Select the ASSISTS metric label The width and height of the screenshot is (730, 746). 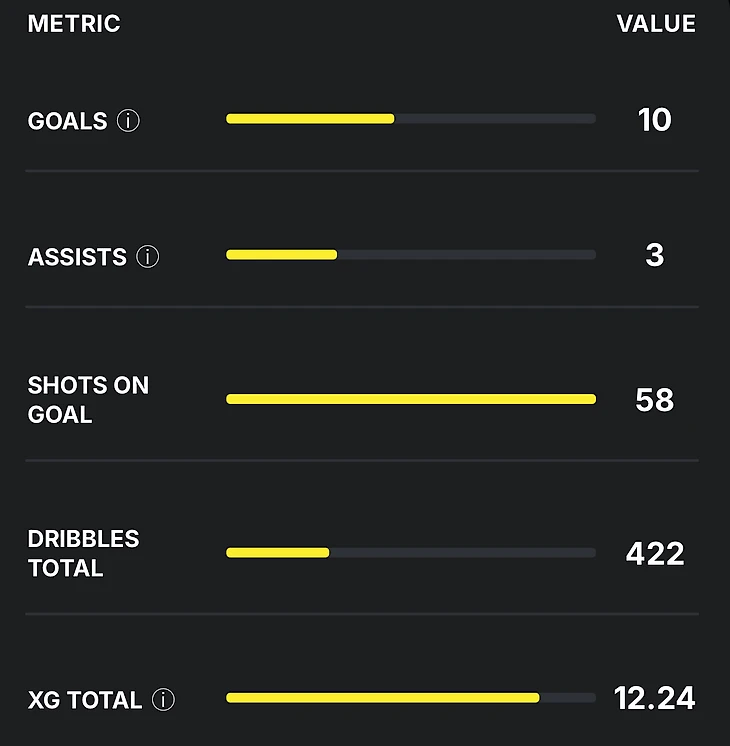click(x=77, y=257)
